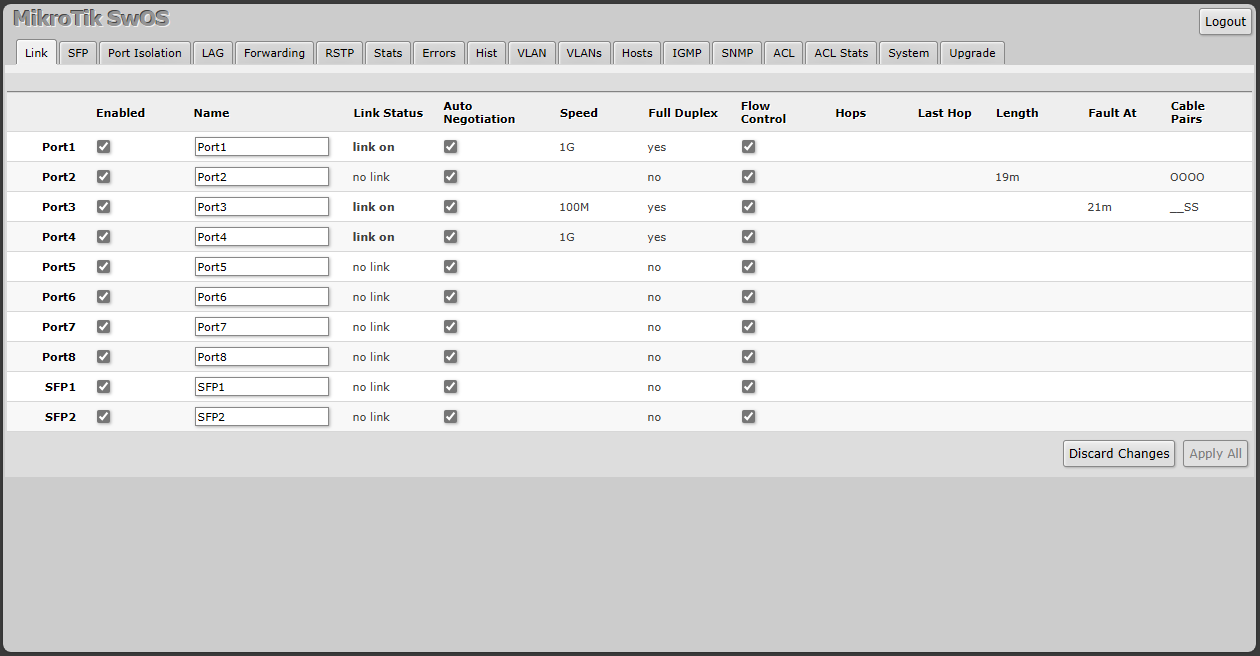Click the Apply All button
Image resolution: width=1260 pixels, height=656 pixels.
click(1215, 454)
